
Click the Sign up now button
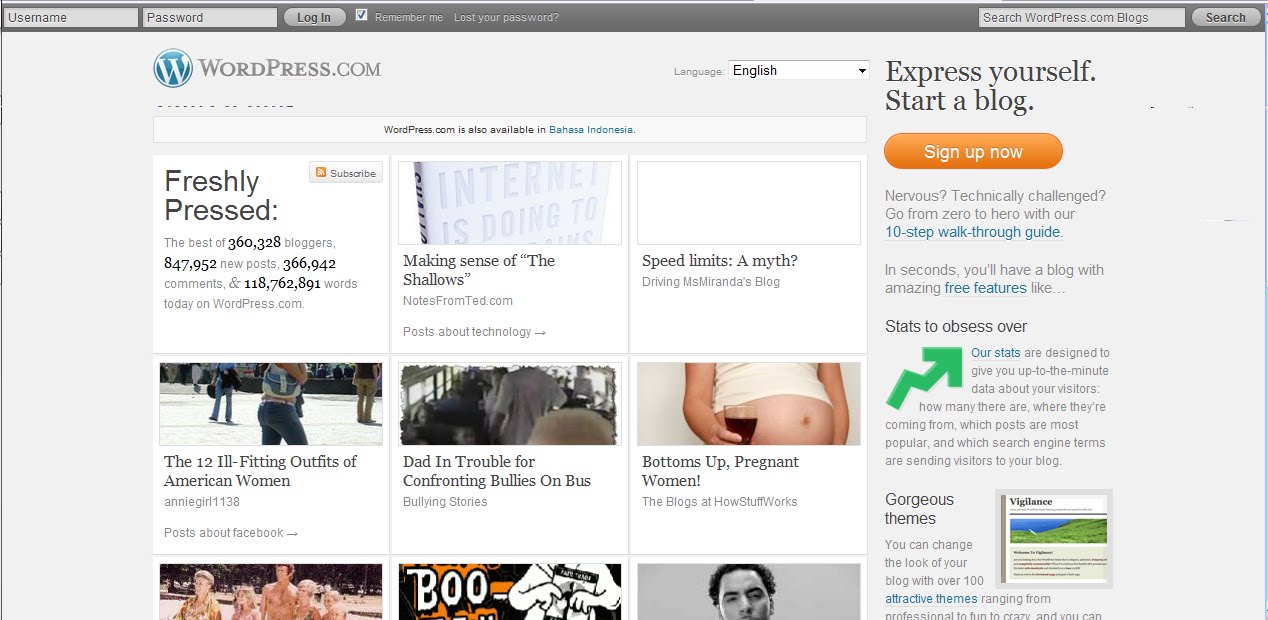click(973, 152)
